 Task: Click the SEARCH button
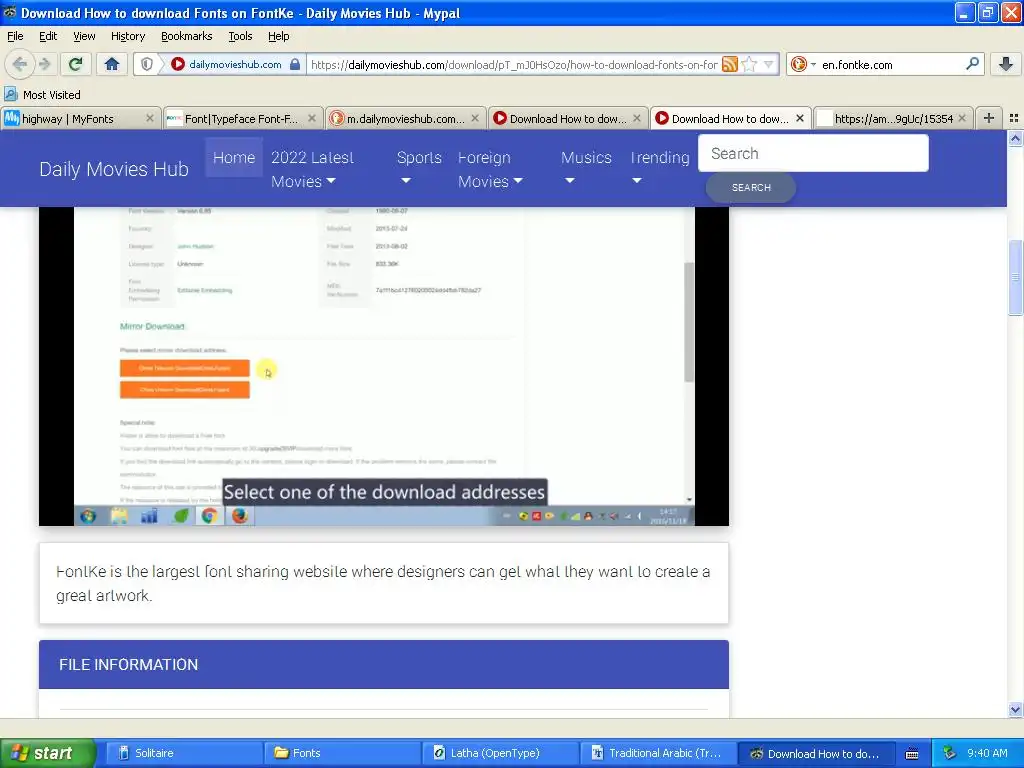(751, 187)
